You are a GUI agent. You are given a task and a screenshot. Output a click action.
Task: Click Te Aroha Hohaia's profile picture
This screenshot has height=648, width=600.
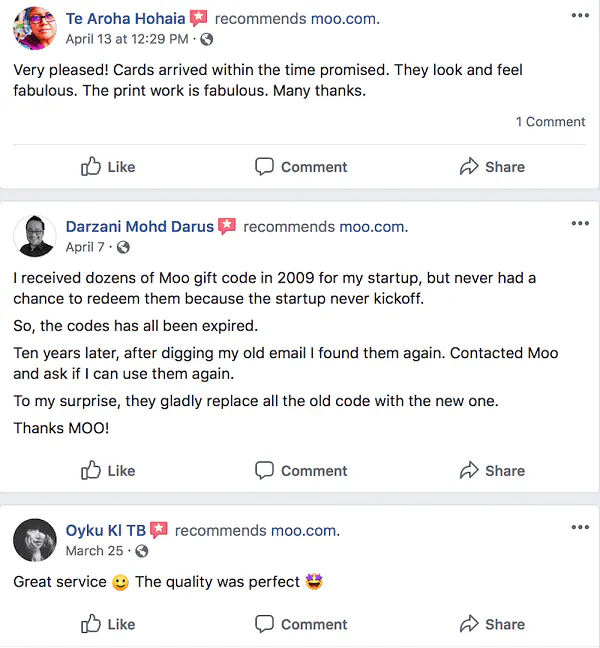coord(35,28)
